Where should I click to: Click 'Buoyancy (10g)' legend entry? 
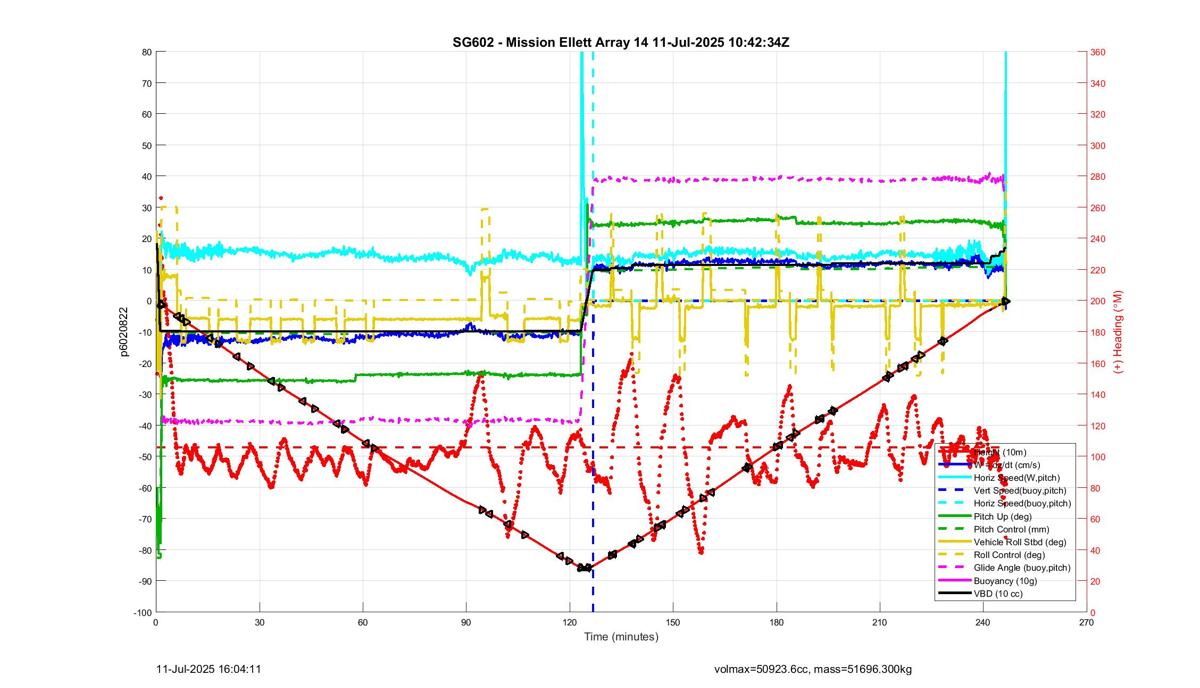pyautogui.click(x=1006, y=581)
